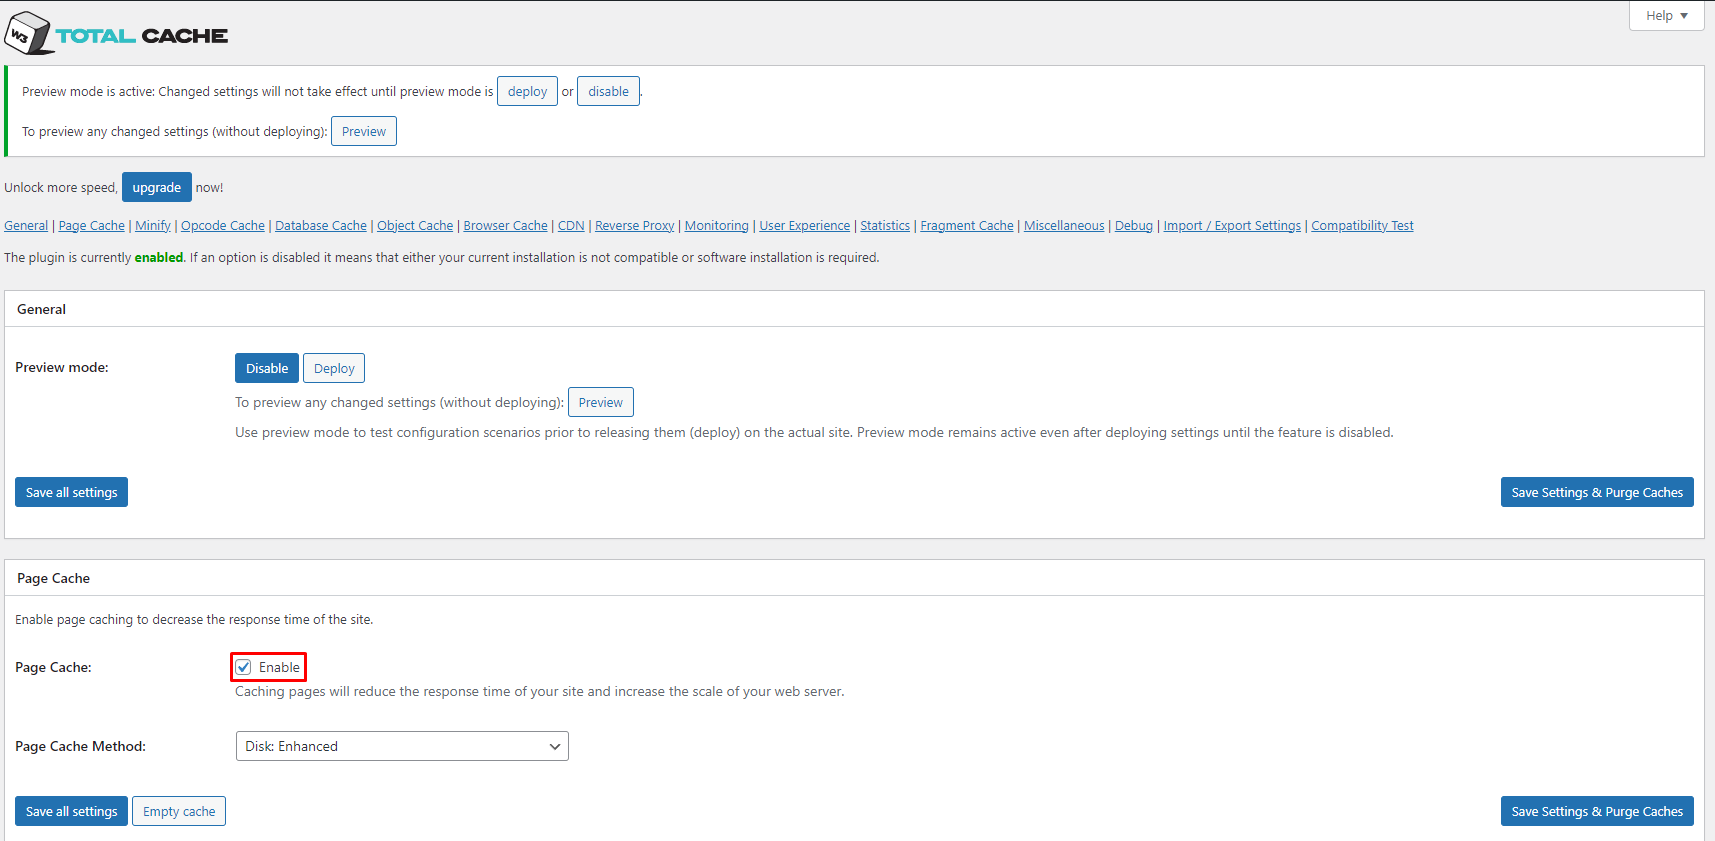Viewport: 1715px width, 841px height.
Task: Click Deploy button in General section
Action: tap(334, 368)
